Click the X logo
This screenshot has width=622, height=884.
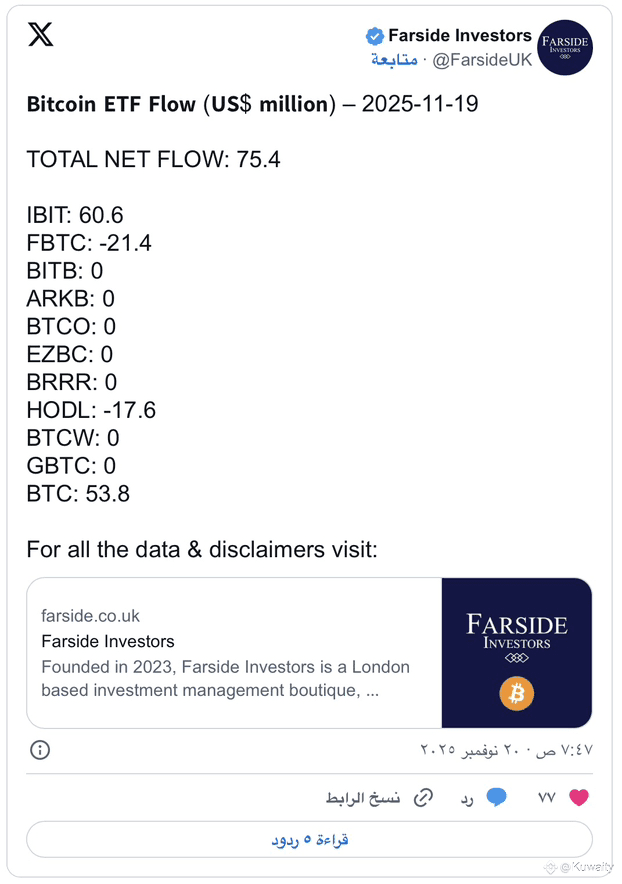point(40,36)
